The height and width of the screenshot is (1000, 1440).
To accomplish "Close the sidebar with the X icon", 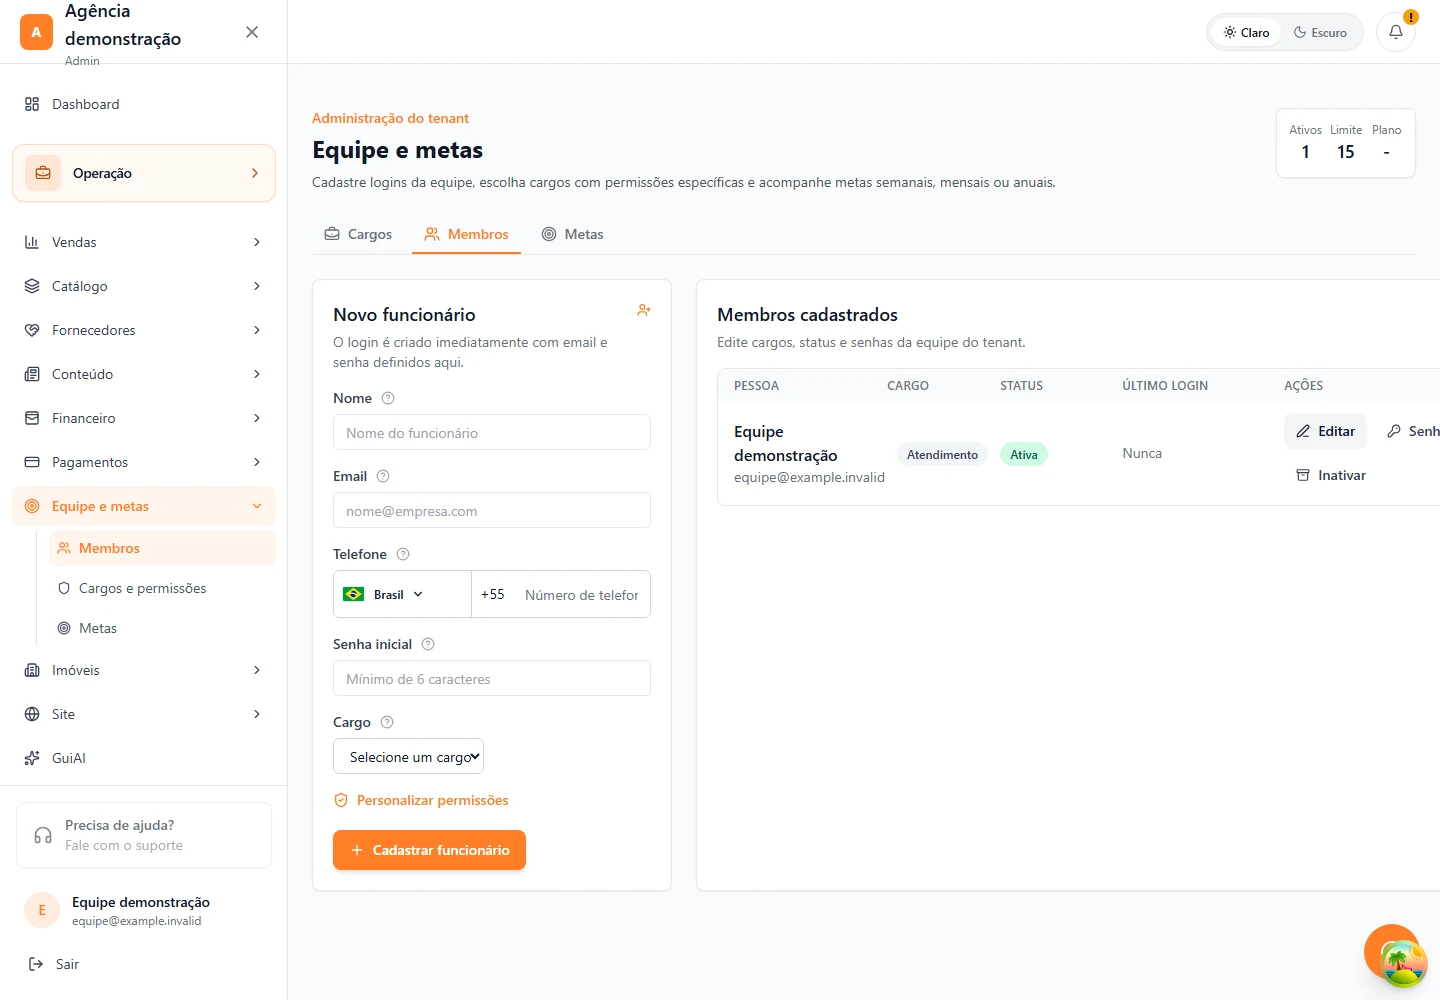I will tap(252, 32).
